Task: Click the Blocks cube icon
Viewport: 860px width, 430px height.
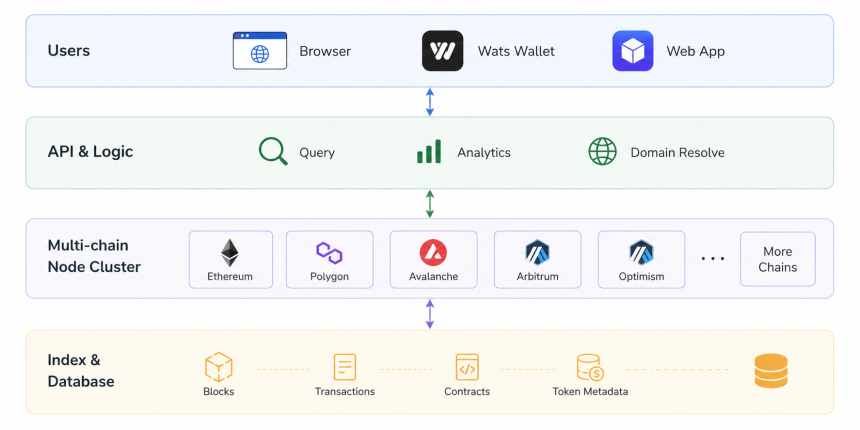Action: pyautogui.click(x=218, y=367)
